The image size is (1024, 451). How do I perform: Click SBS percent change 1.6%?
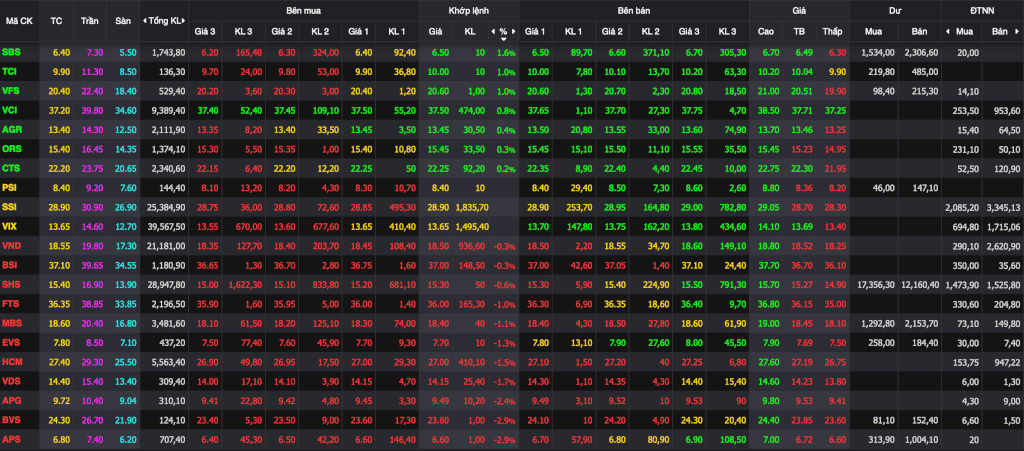[506, 52]
